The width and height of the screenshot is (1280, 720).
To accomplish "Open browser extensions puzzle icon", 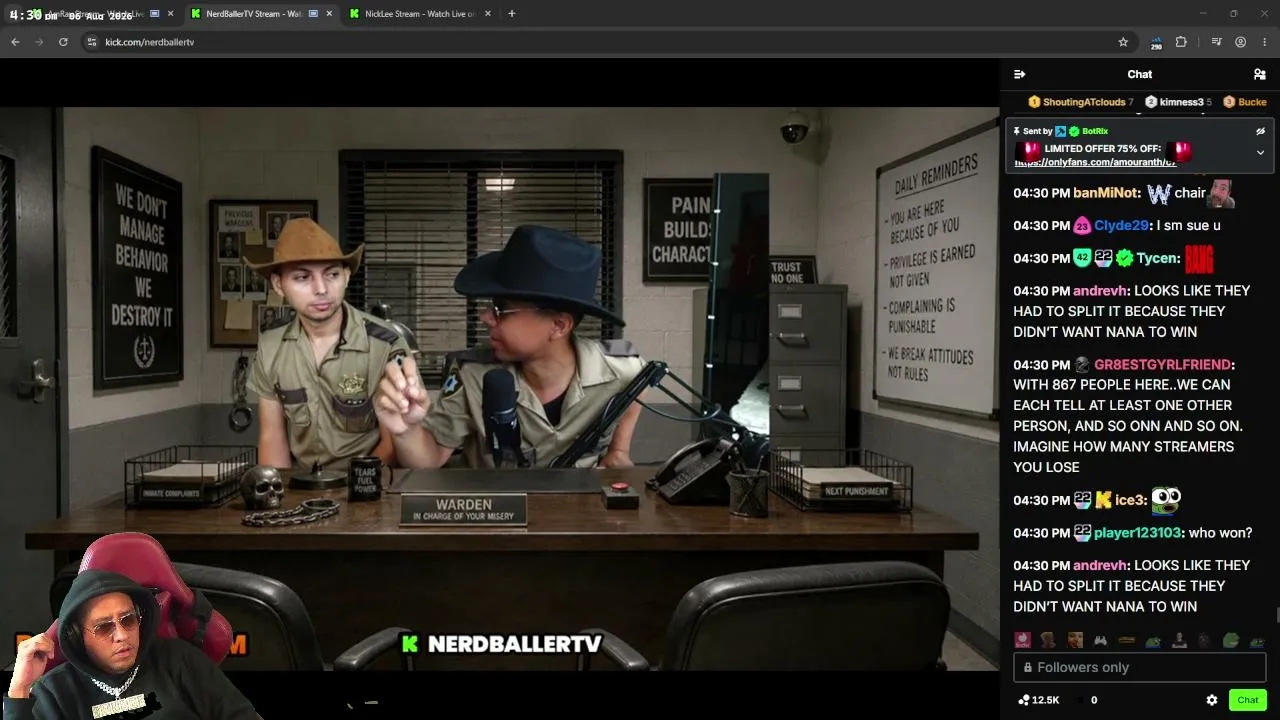I will [x=1181, y=42].
